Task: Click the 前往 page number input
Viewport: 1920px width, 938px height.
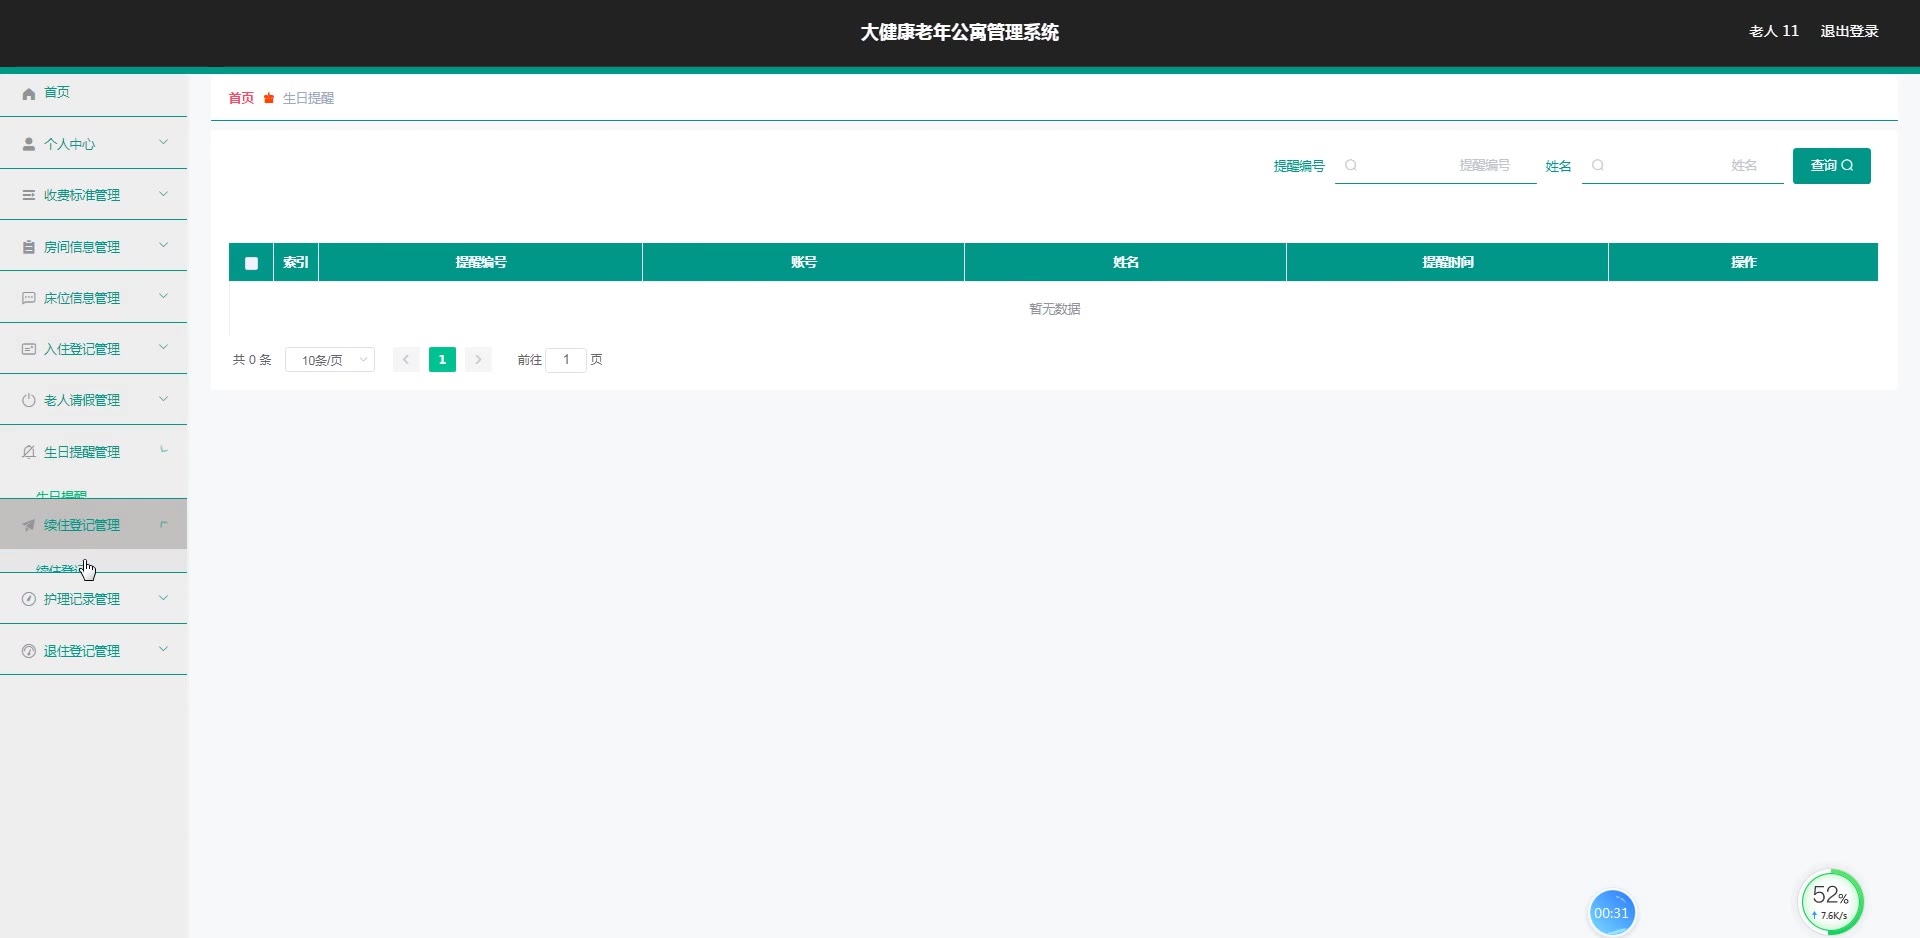Action: coord(566,360)
